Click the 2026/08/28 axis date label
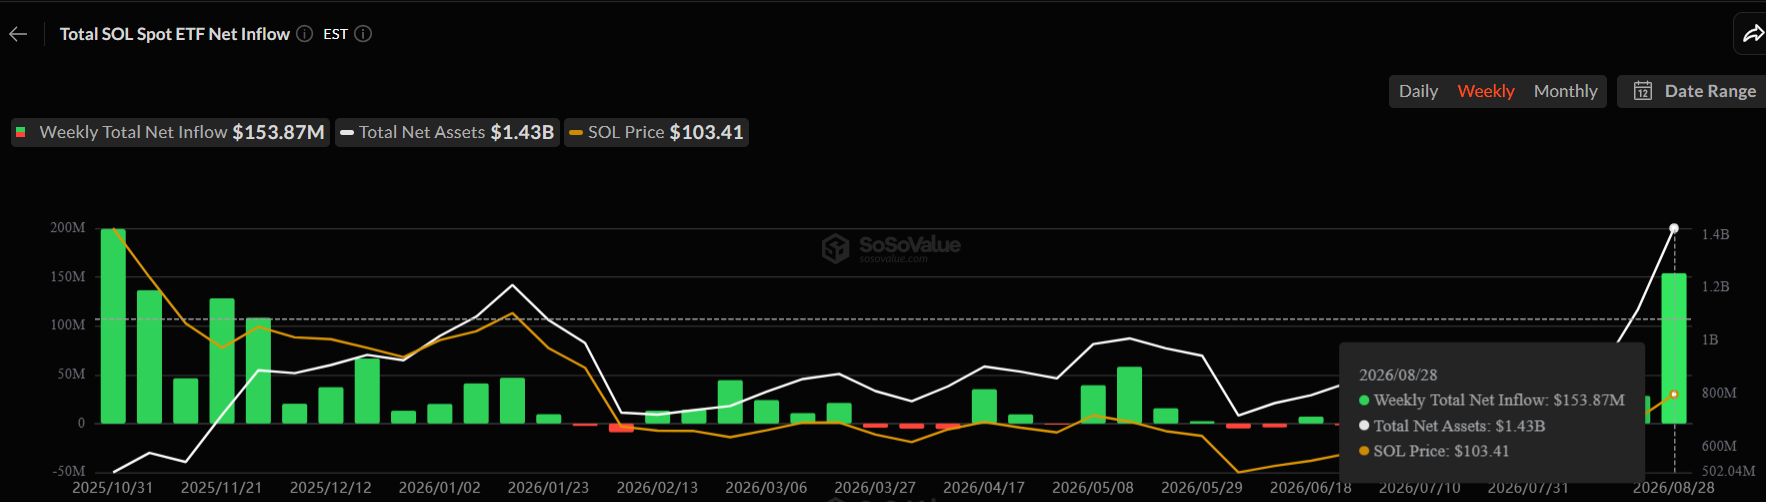This screenshot has height=502, width=1766. pyautogui.click(x=1674, y=488)
